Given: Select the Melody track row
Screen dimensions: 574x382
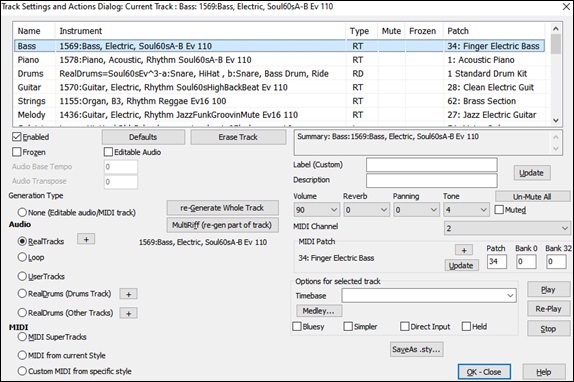Looking at the screenshot, I should 279,115.
